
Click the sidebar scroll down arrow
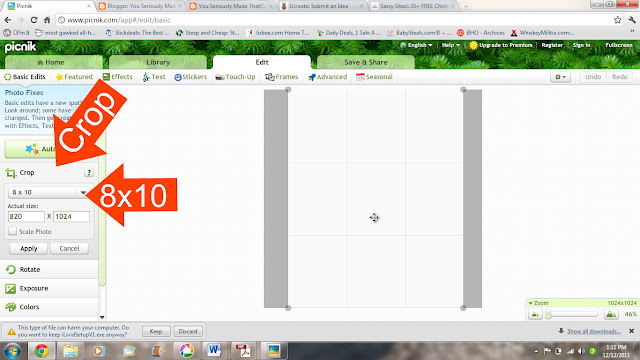(102, 317)
